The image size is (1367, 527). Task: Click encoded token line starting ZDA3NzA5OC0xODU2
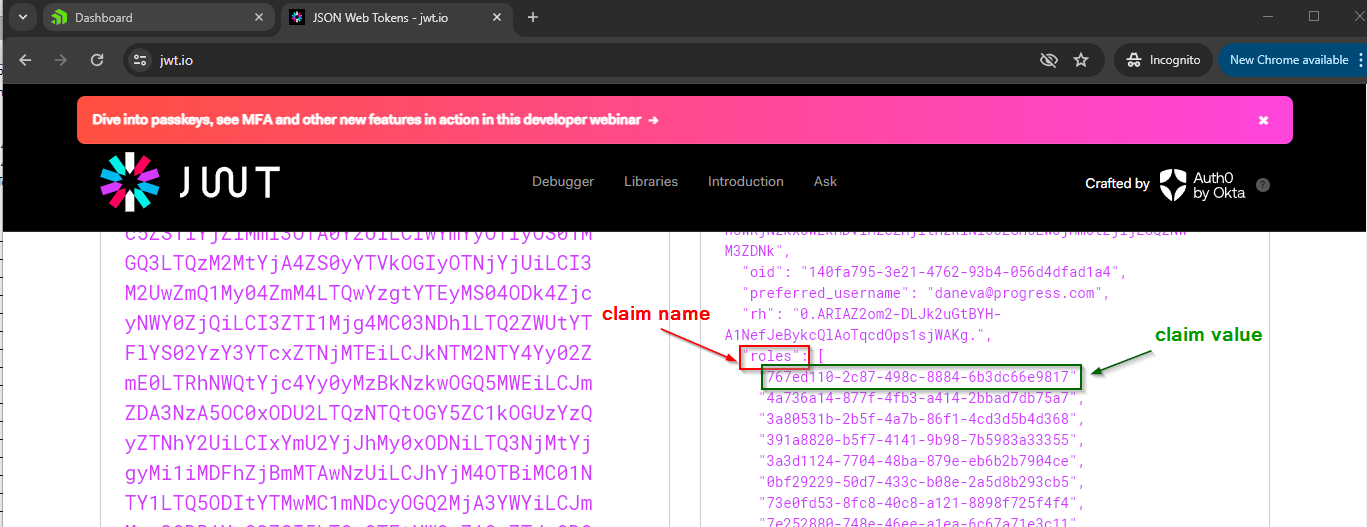(358, 413)
